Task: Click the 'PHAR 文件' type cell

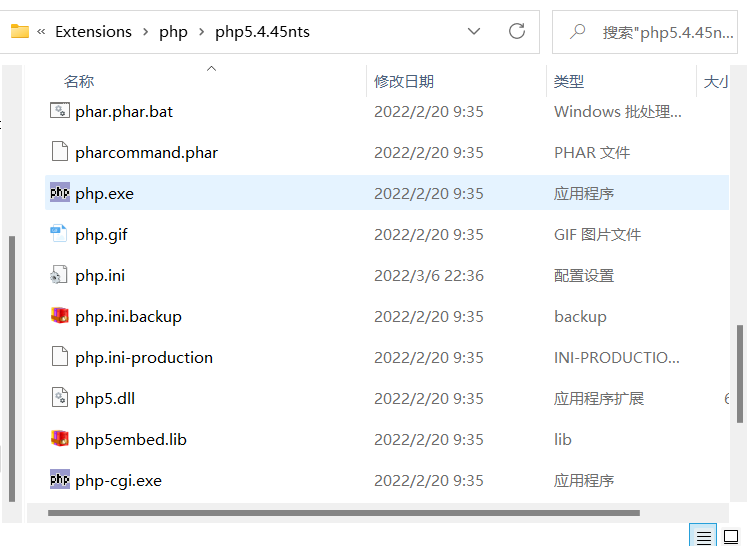Action: tap(592, 152)
